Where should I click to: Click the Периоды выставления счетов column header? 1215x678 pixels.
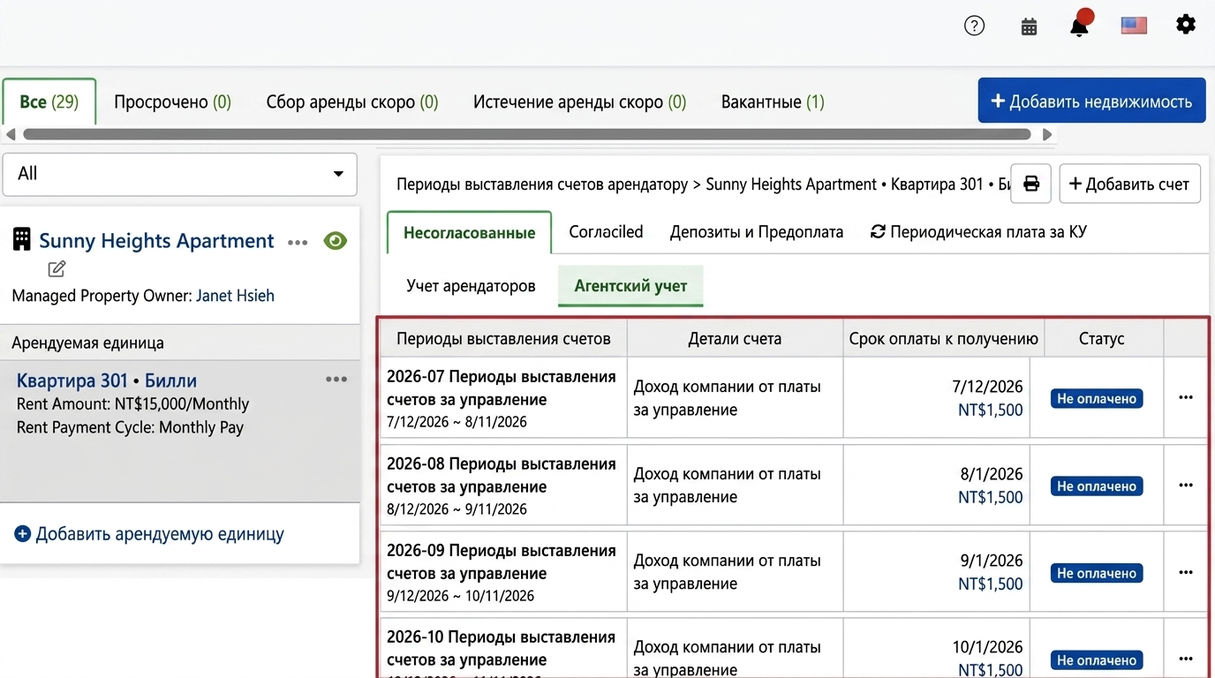(503, 338)
